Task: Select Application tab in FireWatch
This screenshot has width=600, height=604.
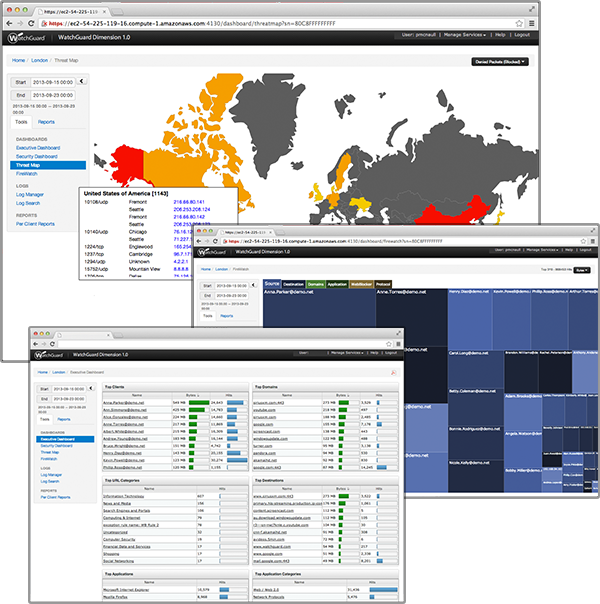Action: 337,284
